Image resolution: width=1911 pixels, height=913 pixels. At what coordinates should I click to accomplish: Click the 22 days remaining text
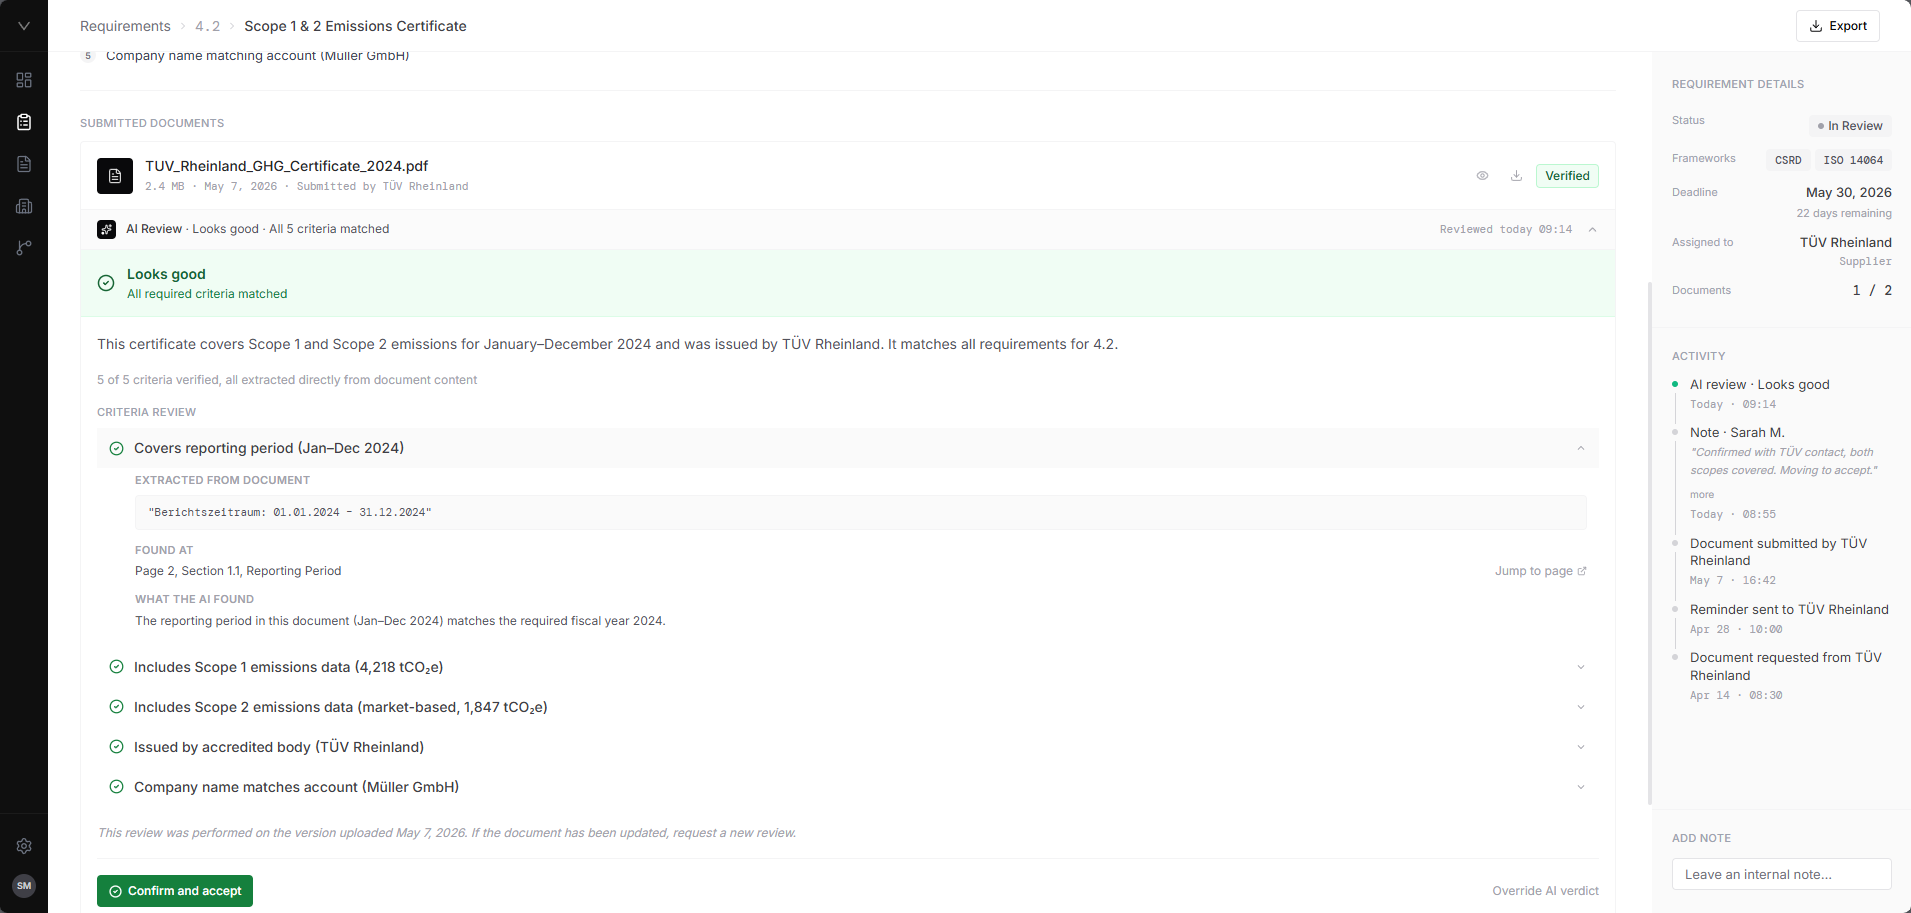[x=1843, y=213]
